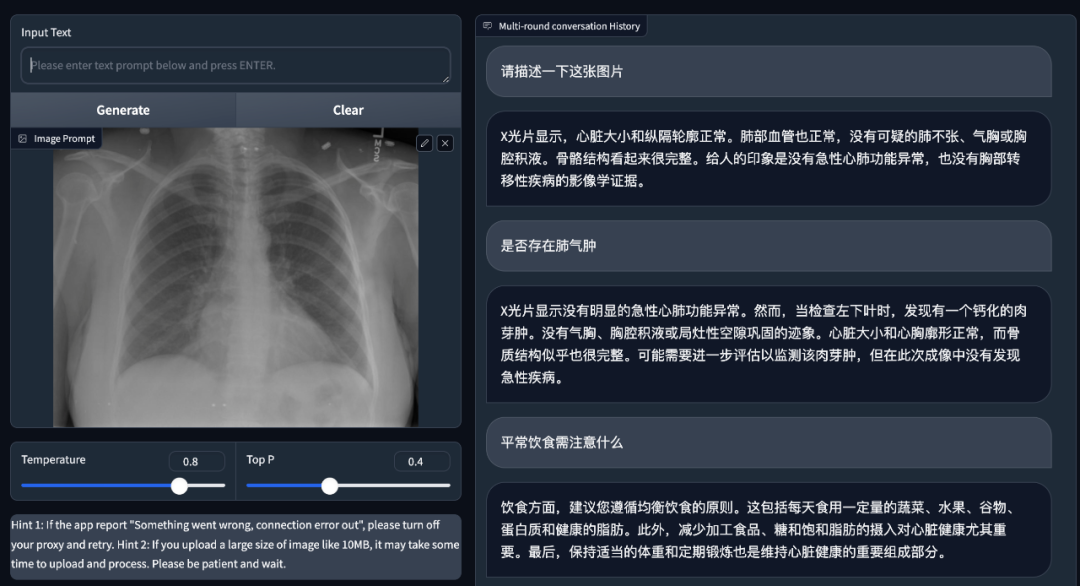Click the Top P label
The height and width of the screenshot is (586, 1080).
click(260, 459)
